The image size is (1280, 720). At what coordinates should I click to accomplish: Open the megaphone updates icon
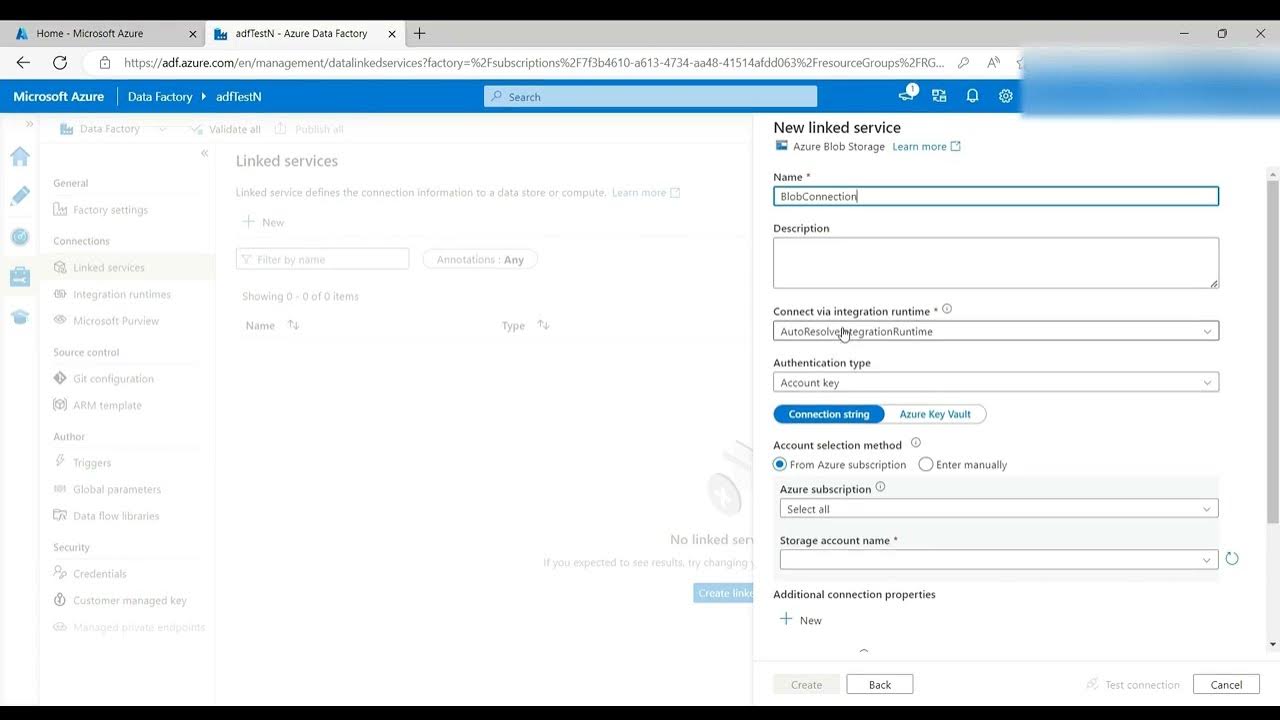(907, 95)
